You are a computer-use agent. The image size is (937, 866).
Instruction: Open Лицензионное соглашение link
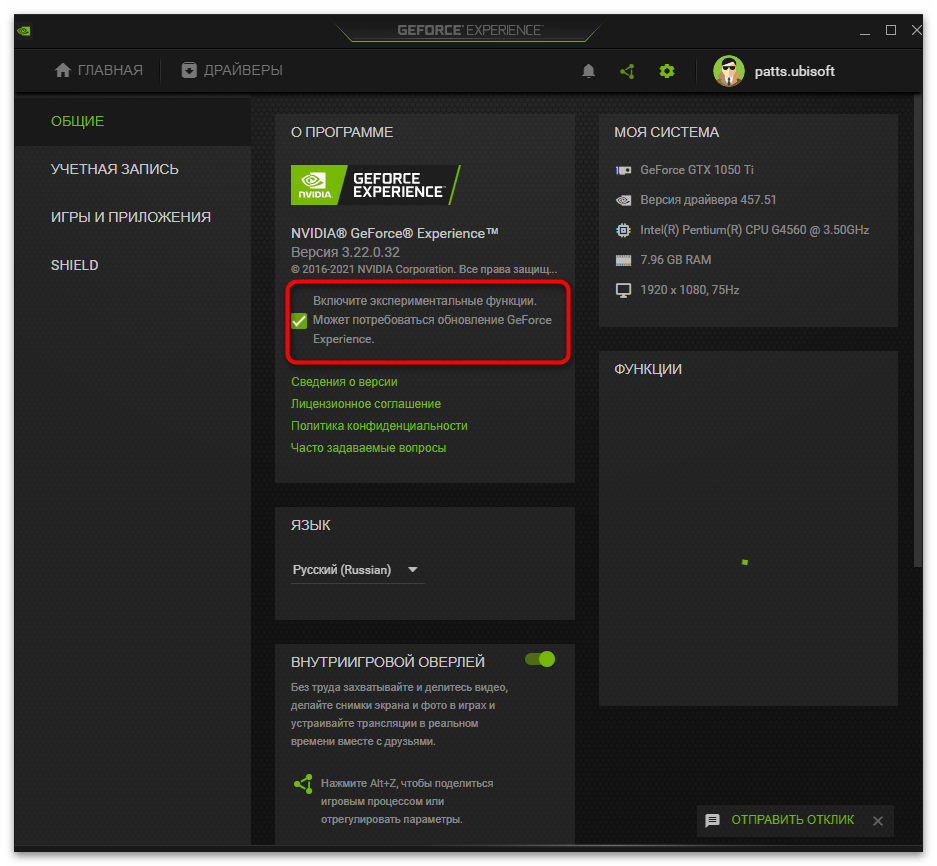pyautogui.click(x=366, y=404)
